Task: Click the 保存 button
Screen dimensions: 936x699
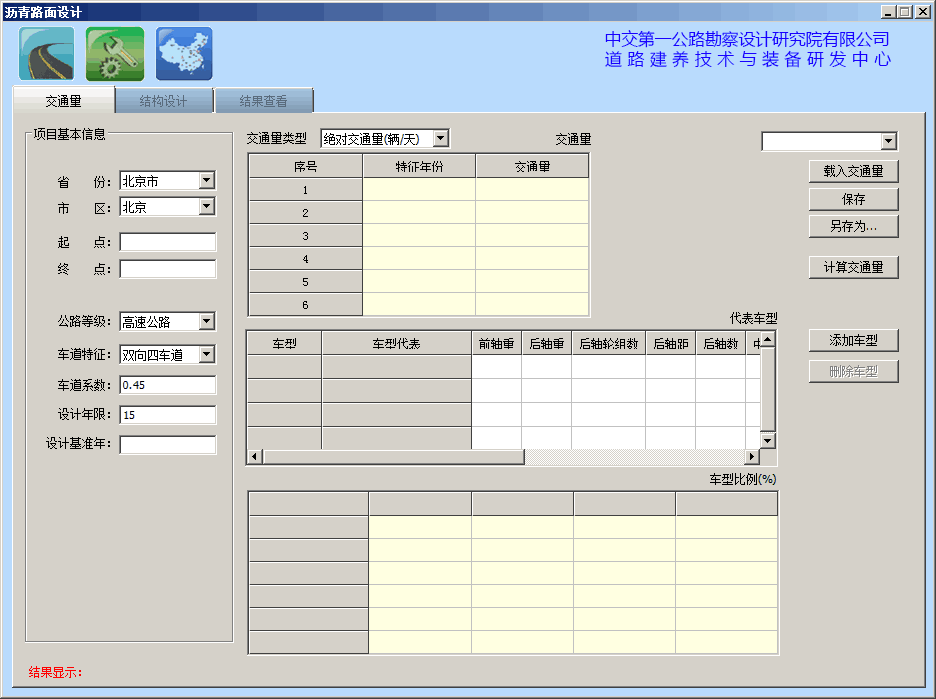Action: click(x=853, y=199)
